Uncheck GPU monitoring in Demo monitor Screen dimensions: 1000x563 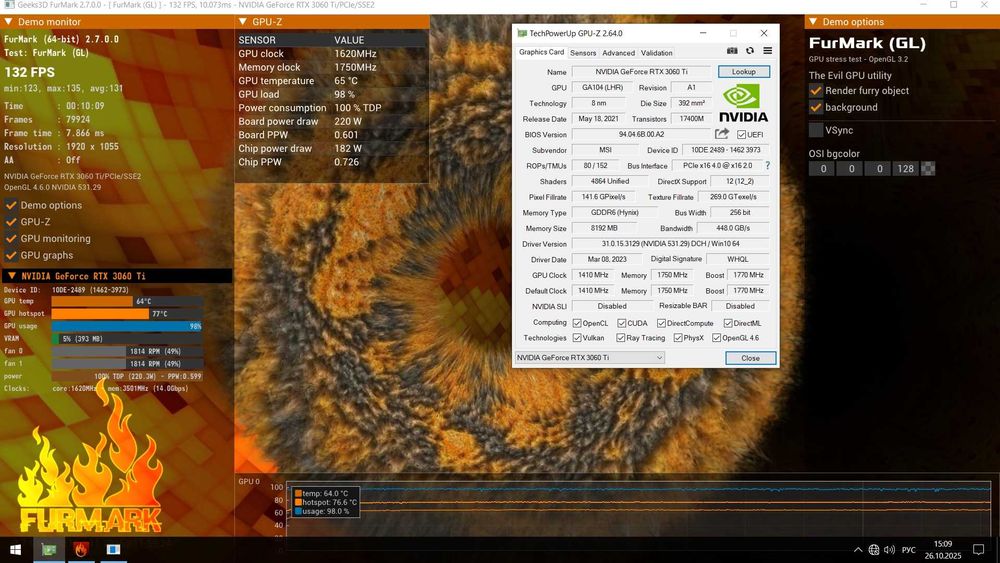coord(11,238)
